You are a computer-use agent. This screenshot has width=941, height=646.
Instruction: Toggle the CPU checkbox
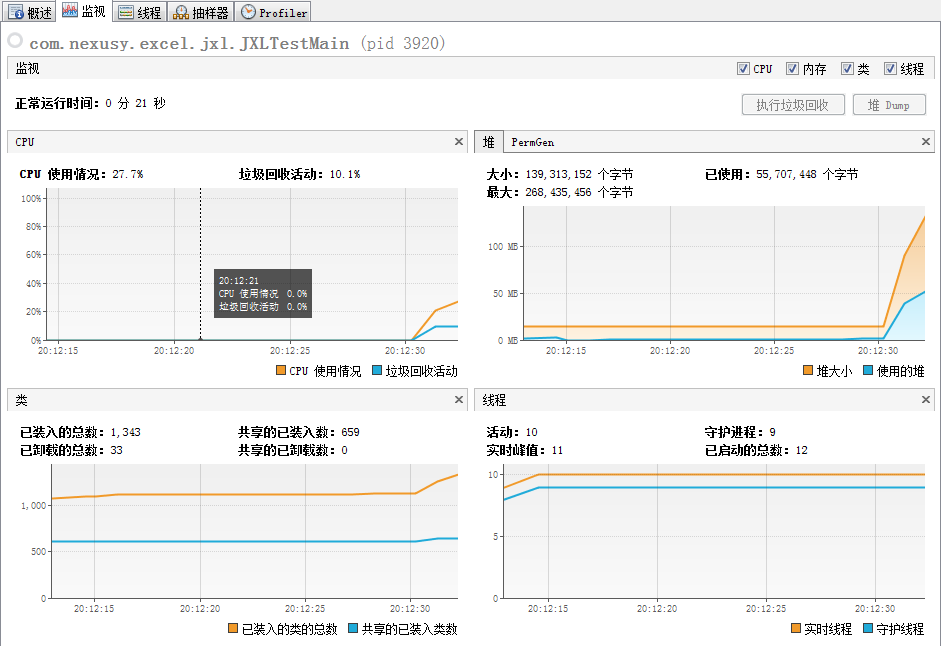pos(743,68)
